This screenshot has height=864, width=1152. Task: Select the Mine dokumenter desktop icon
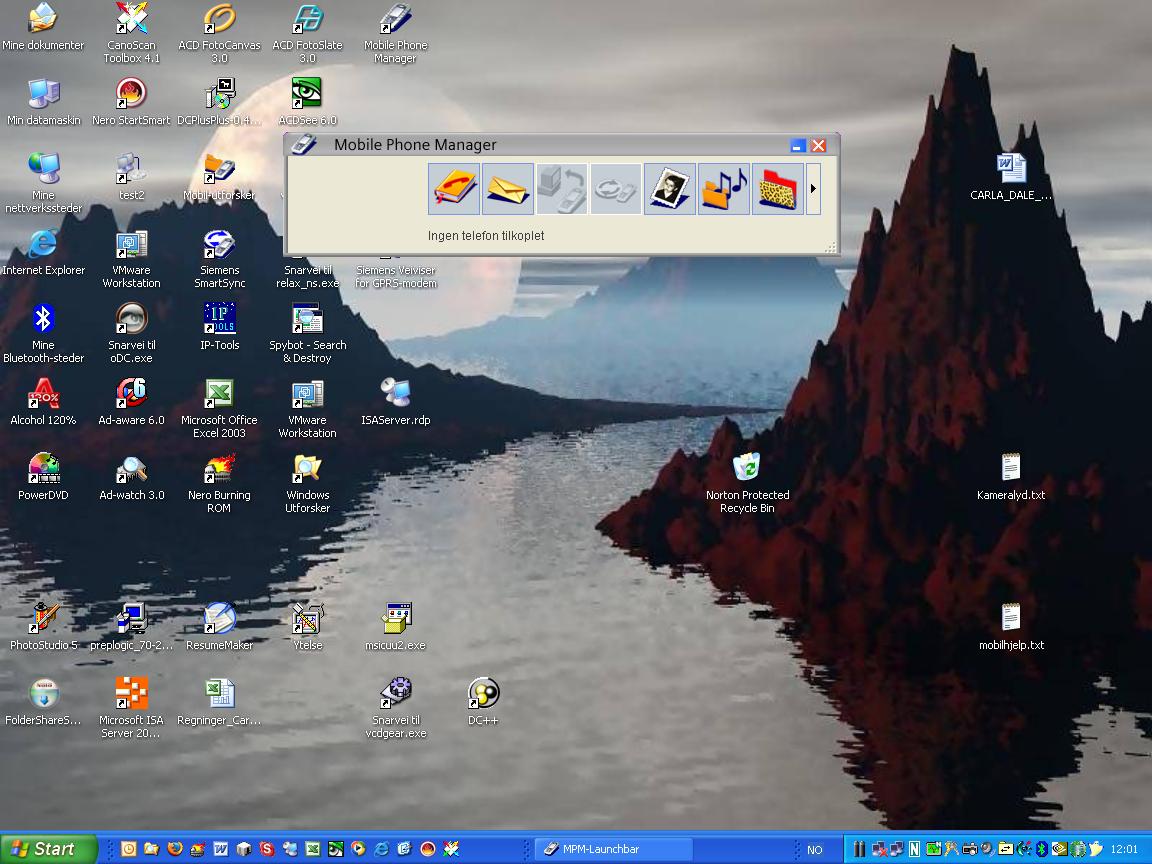click(x=43, y=28)
